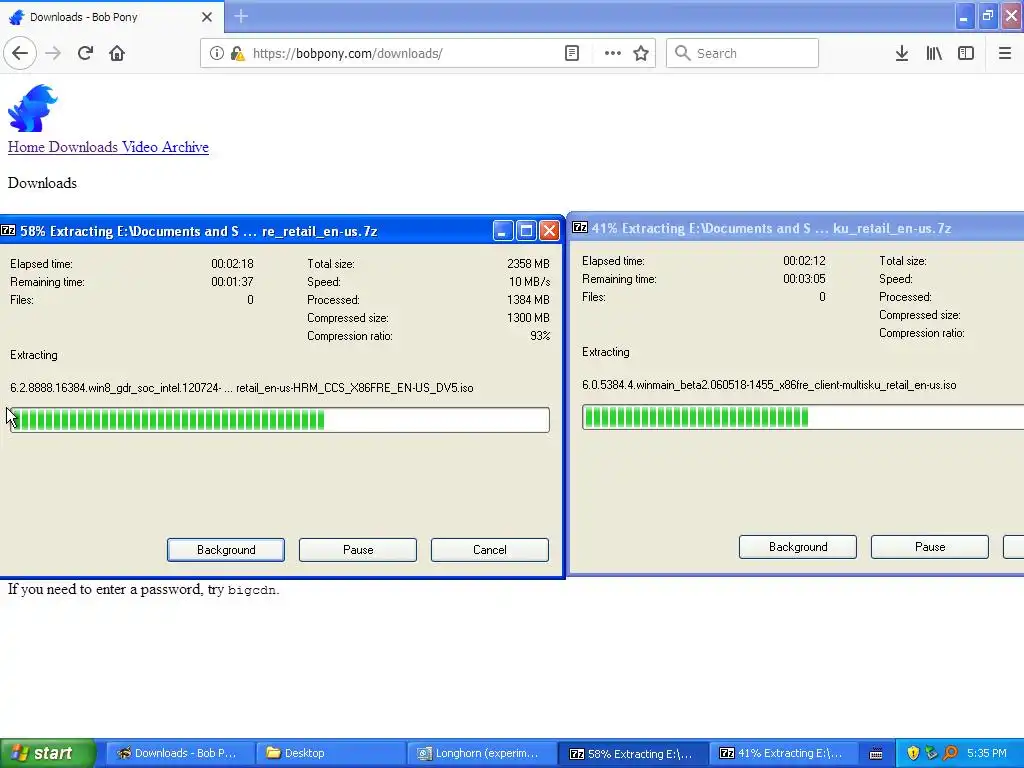The height and width of the screenshot is (768, 1024).
Task: Click the 6.0.5384.4 winmain_beta2 iso file name
Action: pos(769,385)
